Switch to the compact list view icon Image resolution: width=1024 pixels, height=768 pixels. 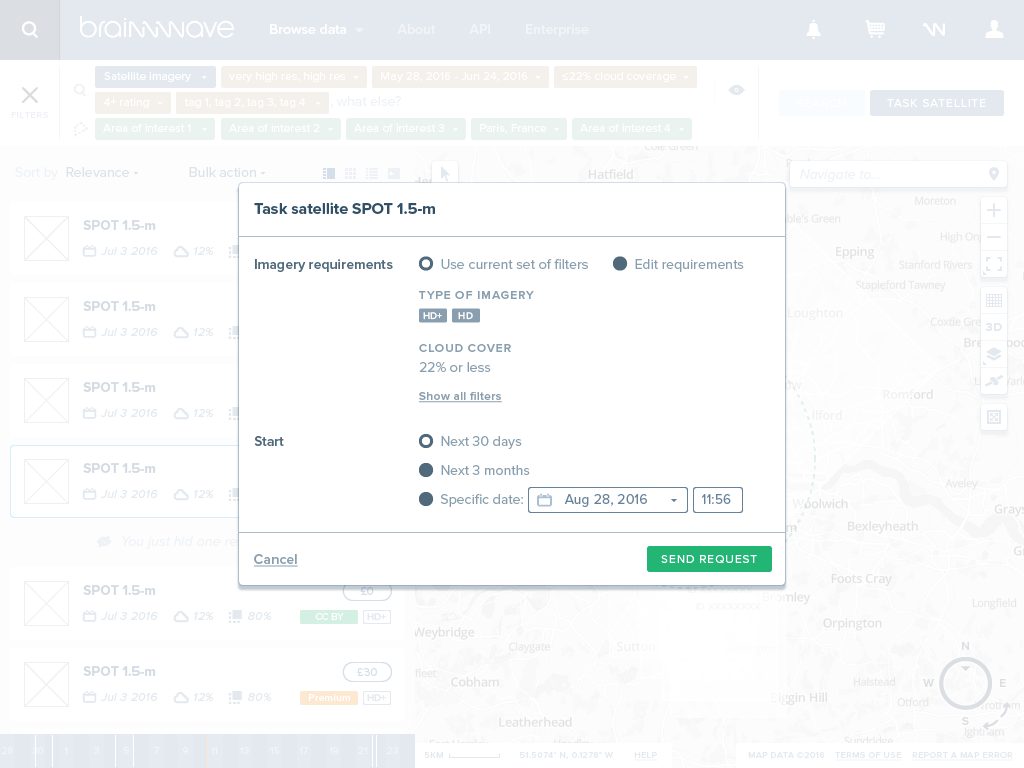pos(372,173)
